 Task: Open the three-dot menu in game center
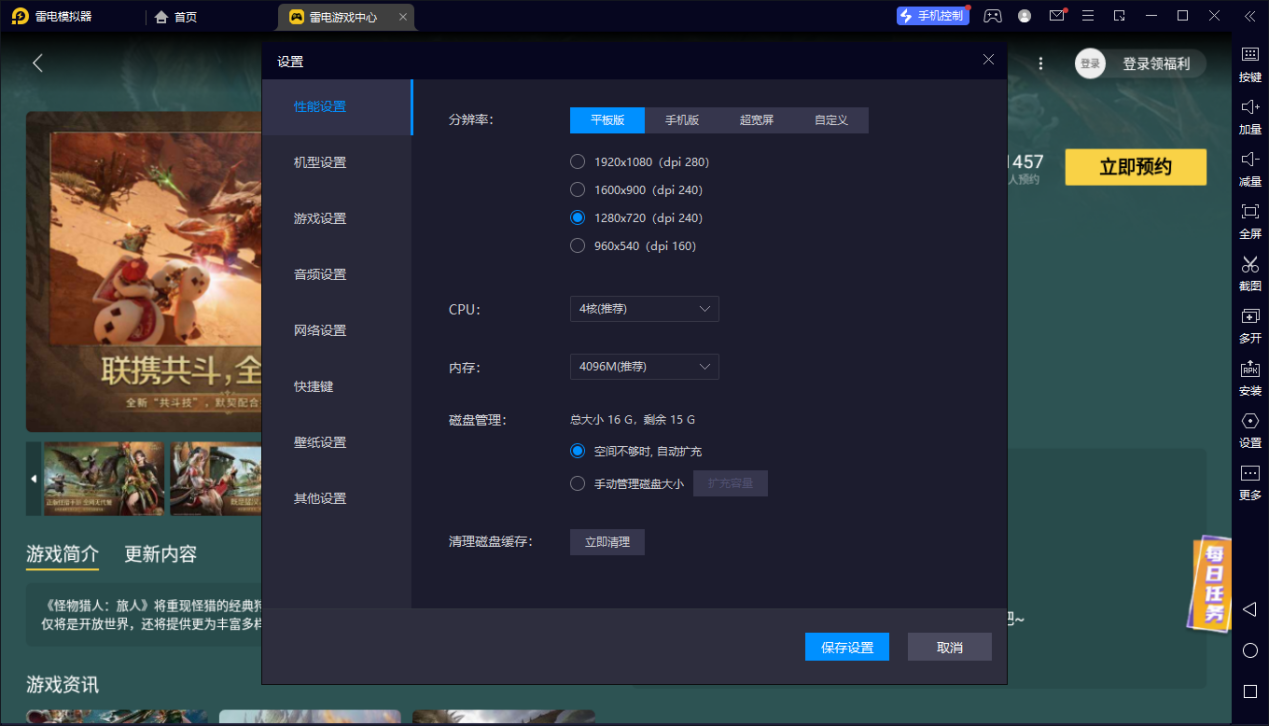pos(1041,63)
